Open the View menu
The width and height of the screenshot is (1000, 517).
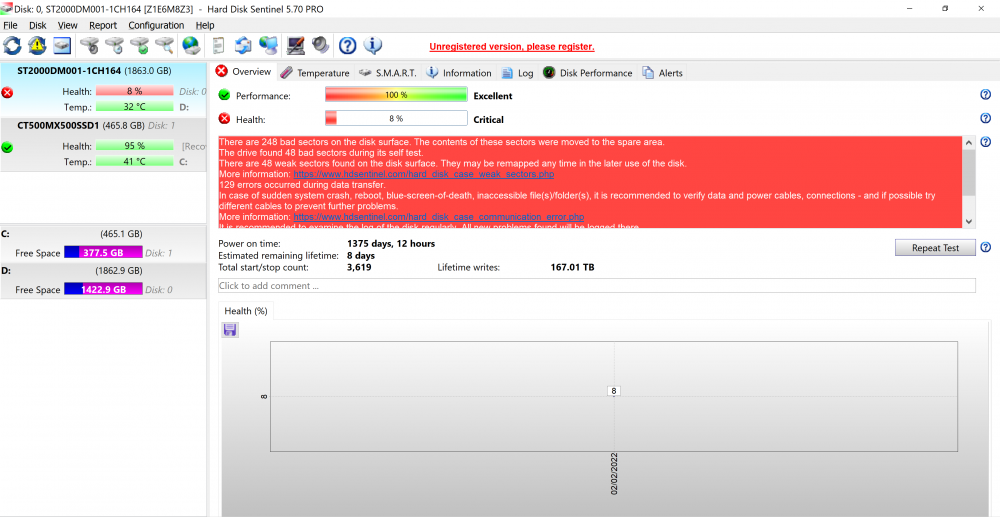tap(68, 25)
